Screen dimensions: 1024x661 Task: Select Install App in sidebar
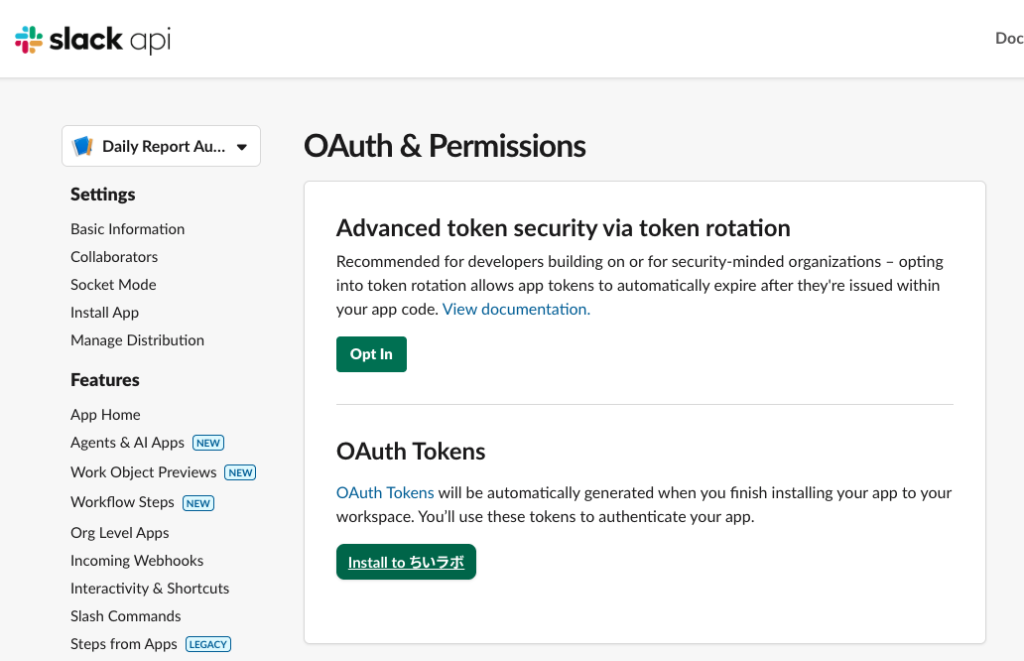pyautogui.click(x=104, y=312)
